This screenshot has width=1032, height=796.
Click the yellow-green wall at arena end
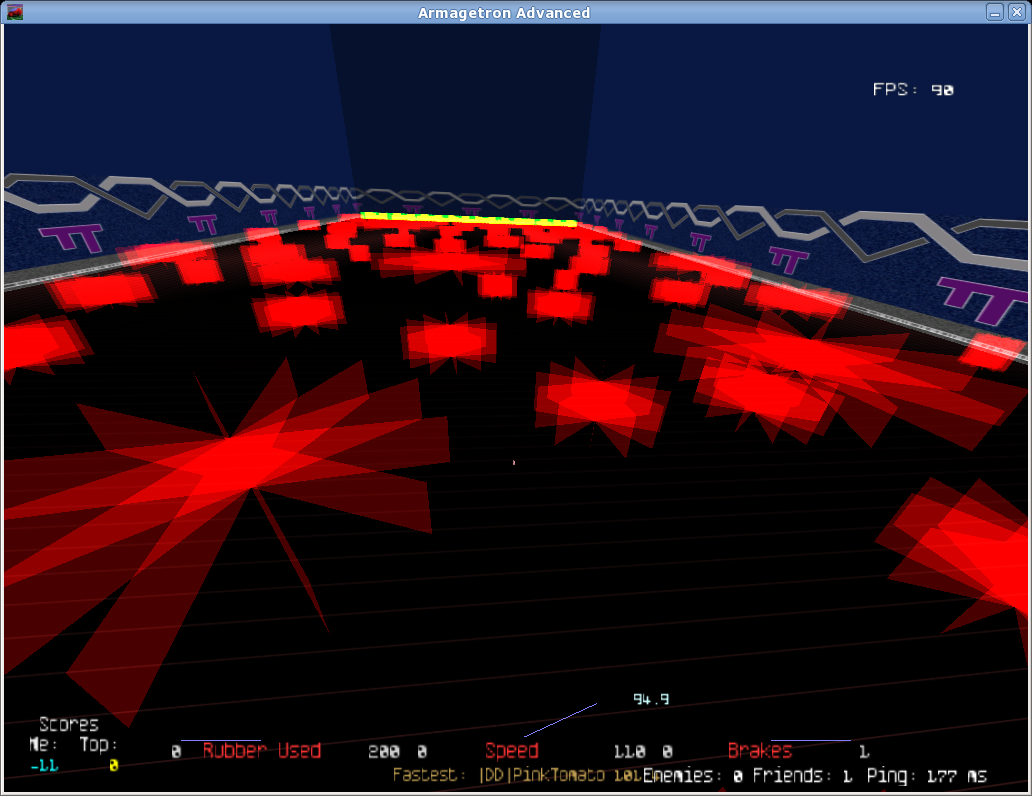click(x=469, y=219)
